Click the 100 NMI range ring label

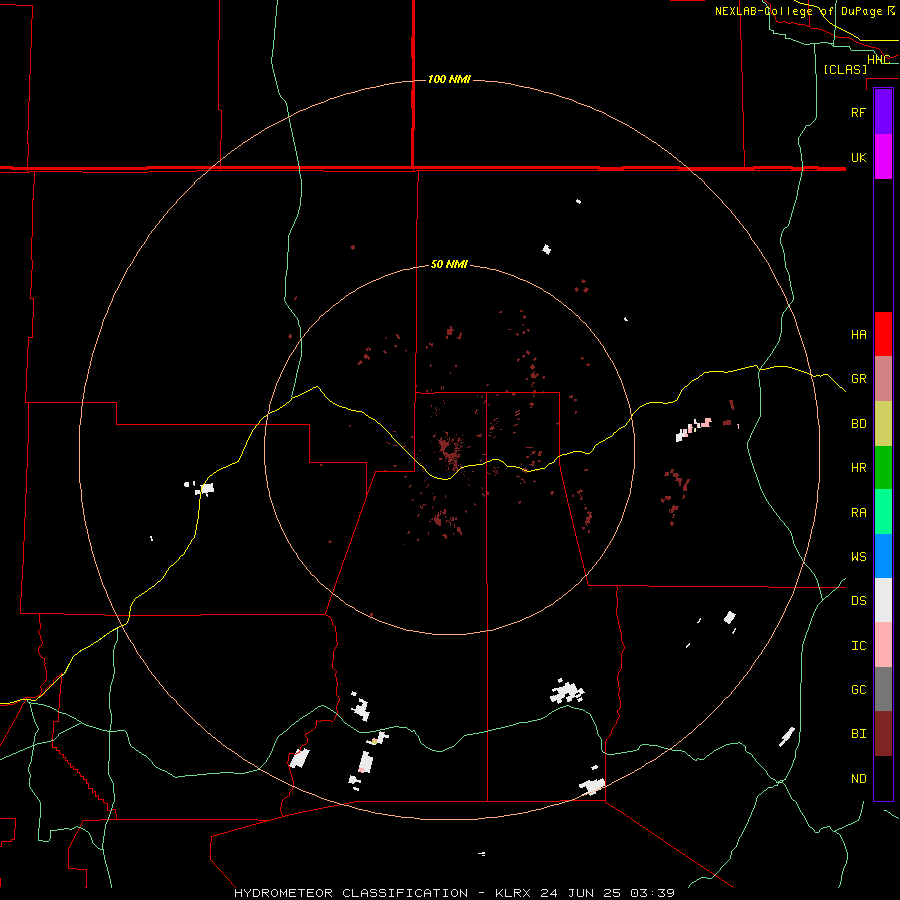(x=449, y=79)
